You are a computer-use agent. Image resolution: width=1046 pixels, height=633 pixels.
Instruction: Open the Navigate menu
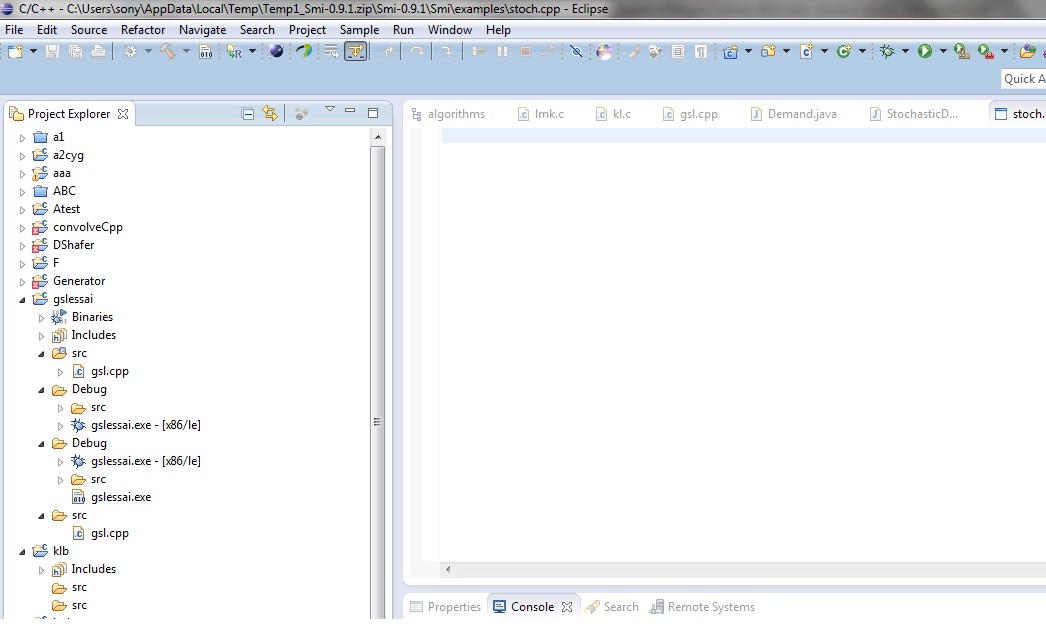click(x=202, y=30)
